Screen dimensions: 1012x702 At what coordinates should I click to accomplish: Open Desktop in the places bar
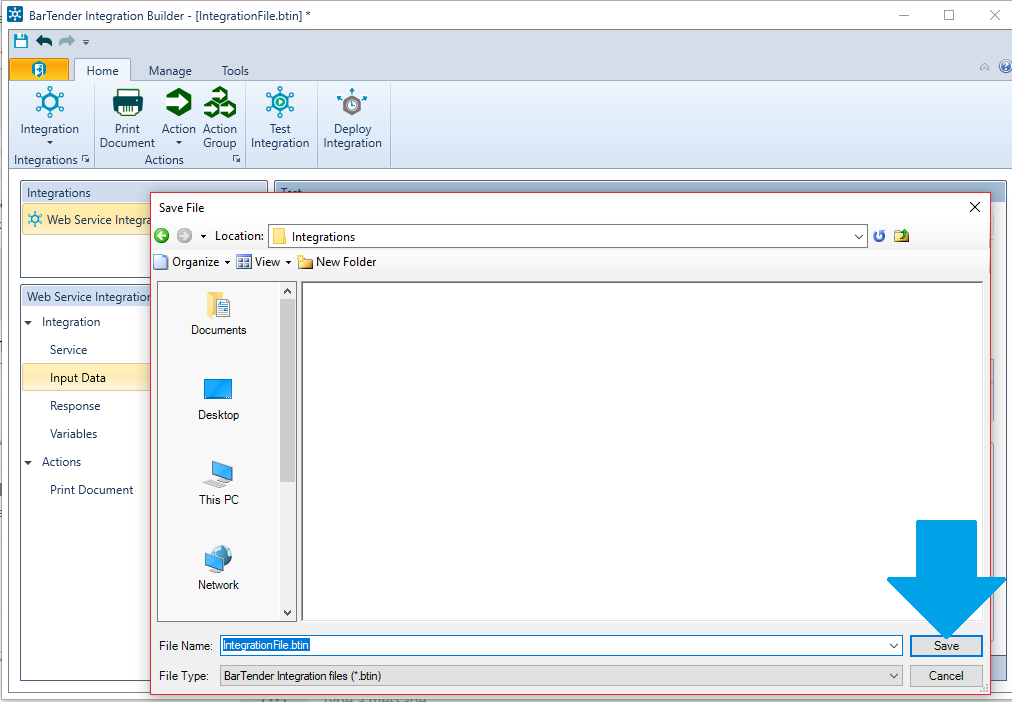tap(219, 399)
